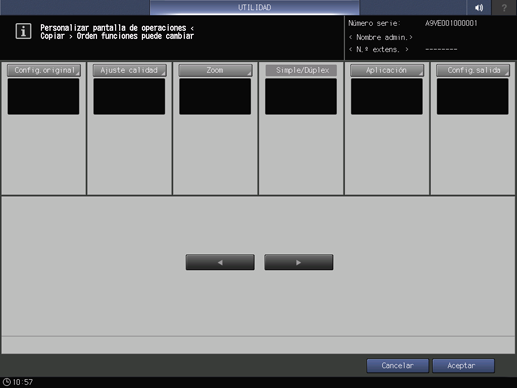Image resolution: width=517 pixels, height=388 pixels.
Task: Click the Personalizar pantalla de operaciones message
Action: pos(117,32)
